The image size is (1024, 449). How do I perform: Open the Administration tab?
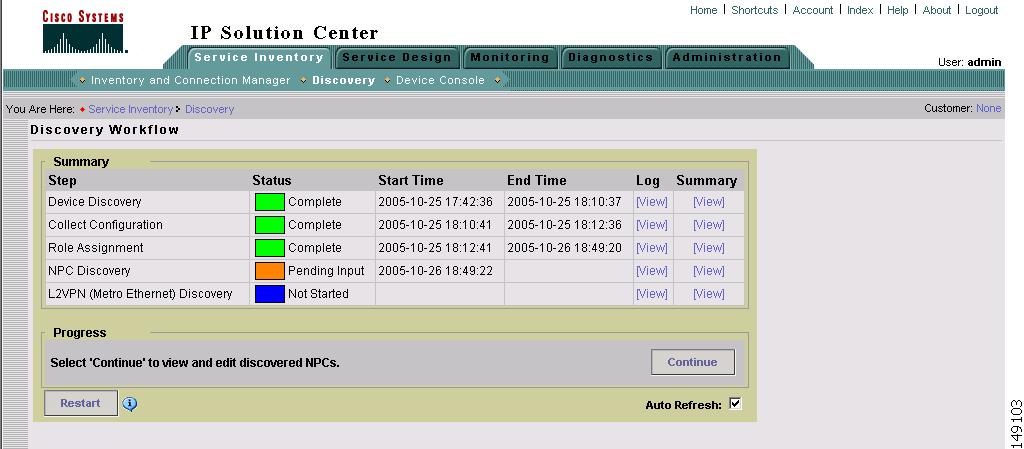point(727,57)
